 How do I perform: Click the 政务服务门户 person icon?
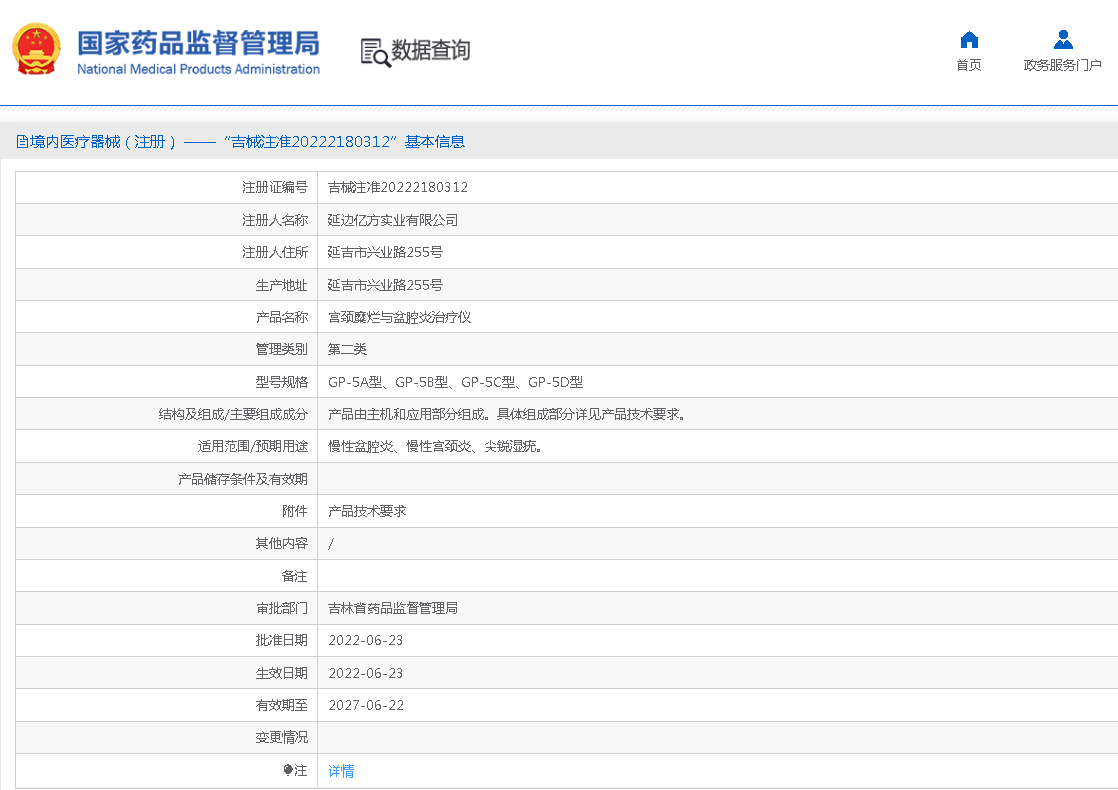point(1062,40)
